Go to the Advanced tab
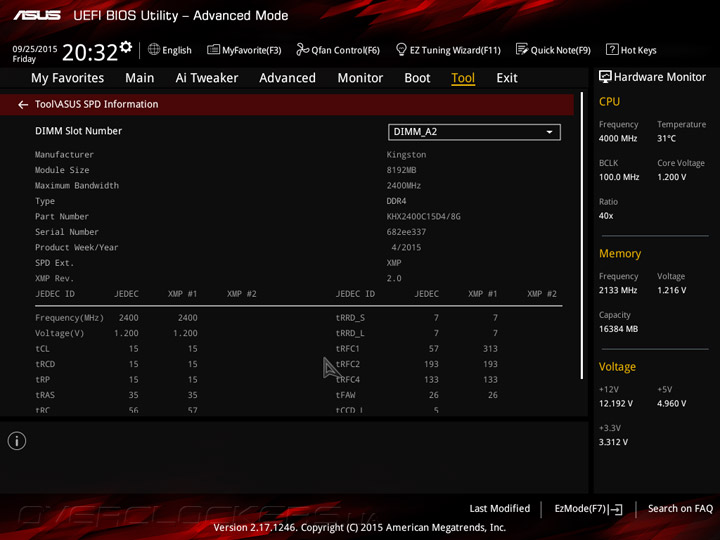Screen dimensions: 720x540 click(287, 78)
